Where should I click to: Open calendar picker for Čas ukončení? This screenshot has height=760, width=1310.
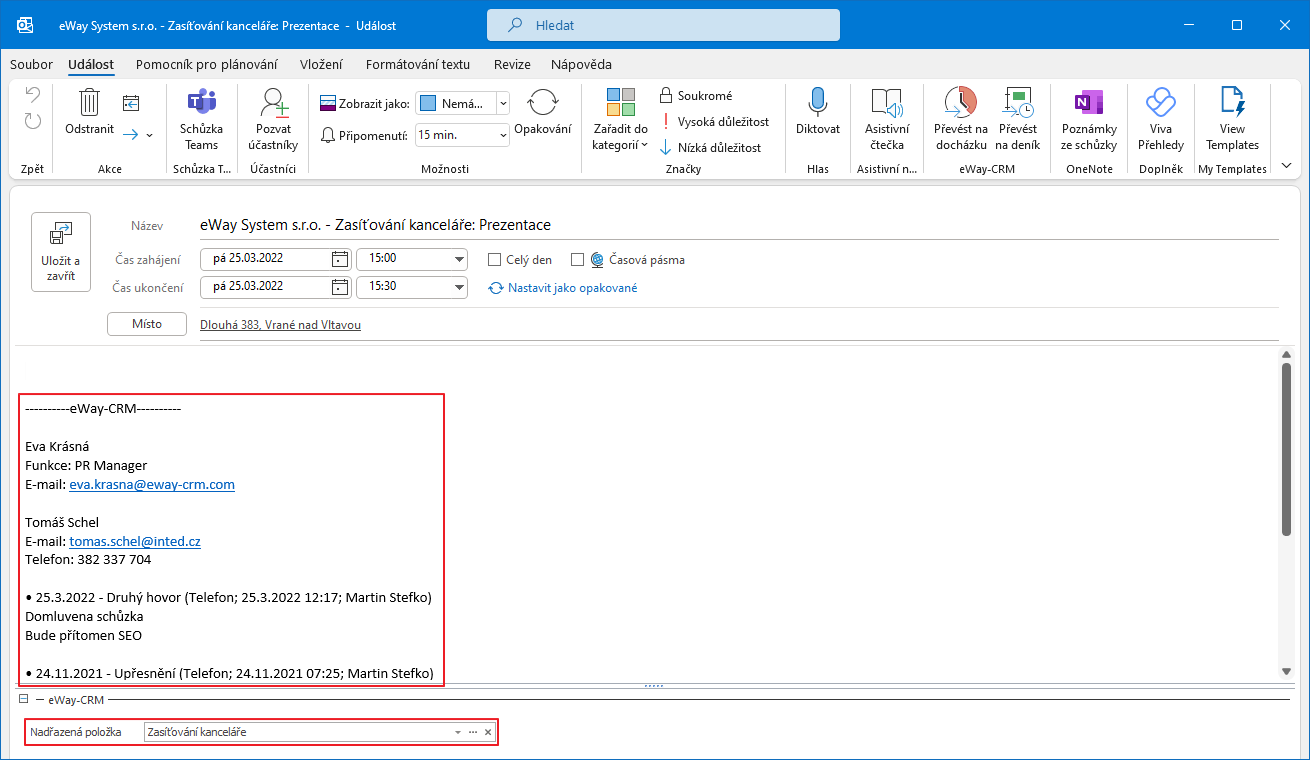pyautogui.click(x=340, y=287)
